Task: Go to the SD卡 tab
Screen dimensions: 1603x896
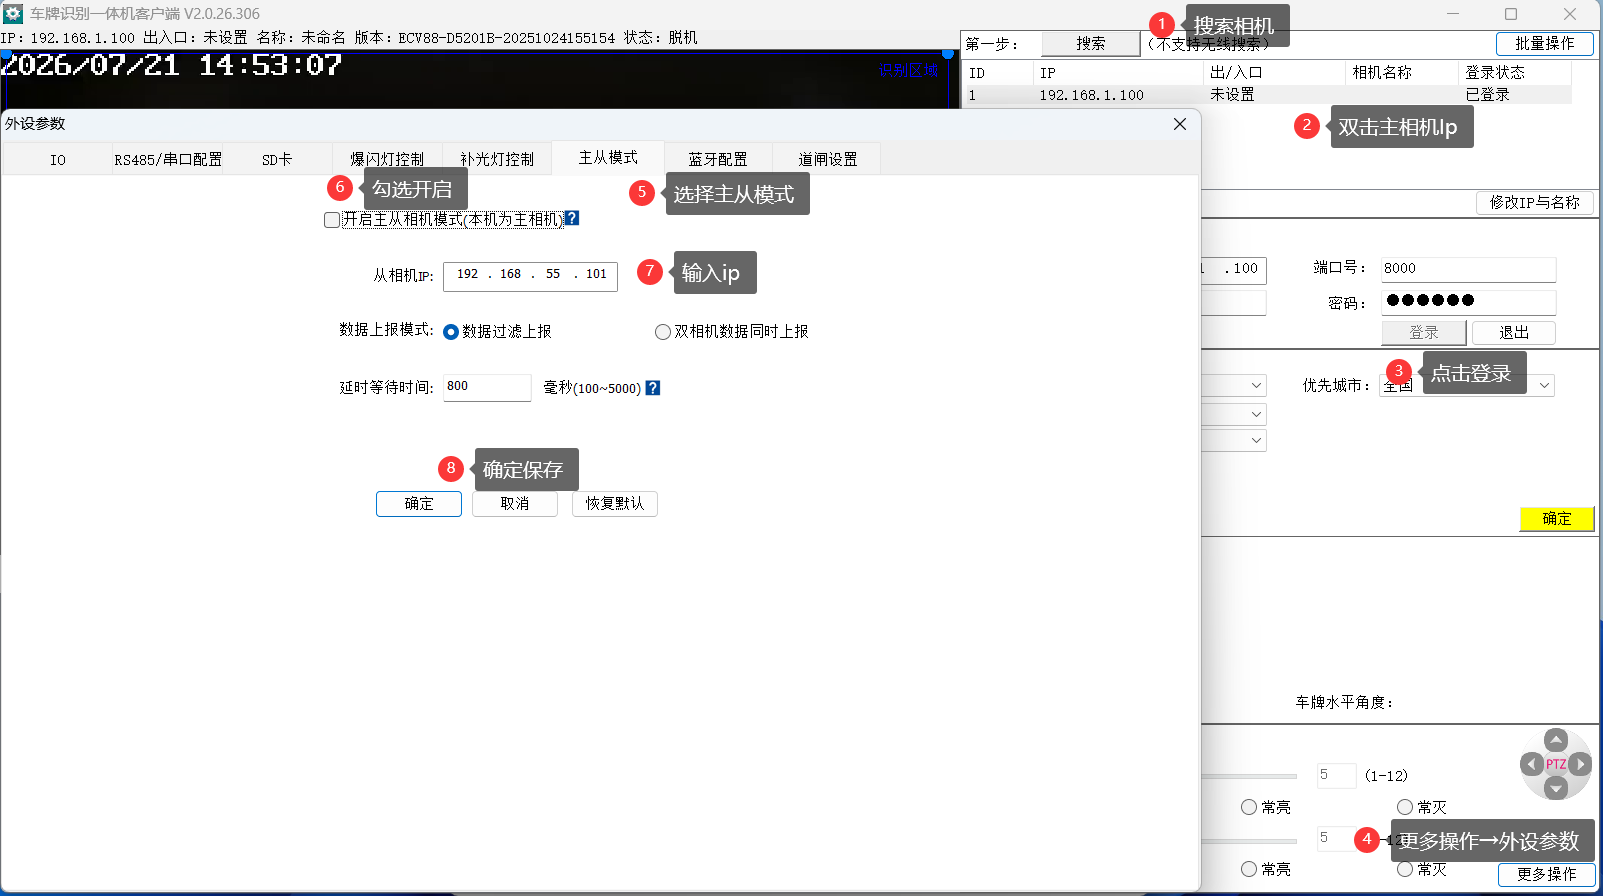Action: (277, 160)
